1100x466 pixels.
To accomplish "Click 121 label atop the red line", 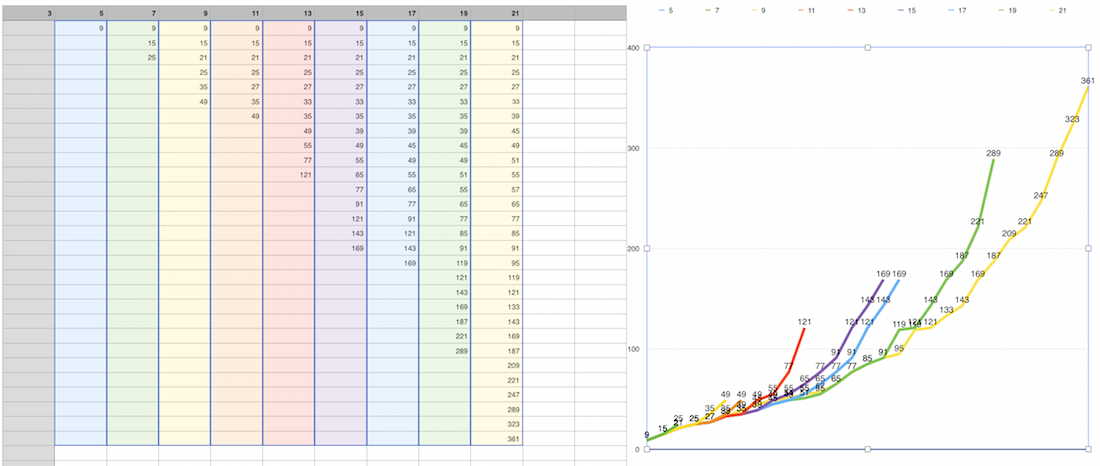I will tap(804, 322).
